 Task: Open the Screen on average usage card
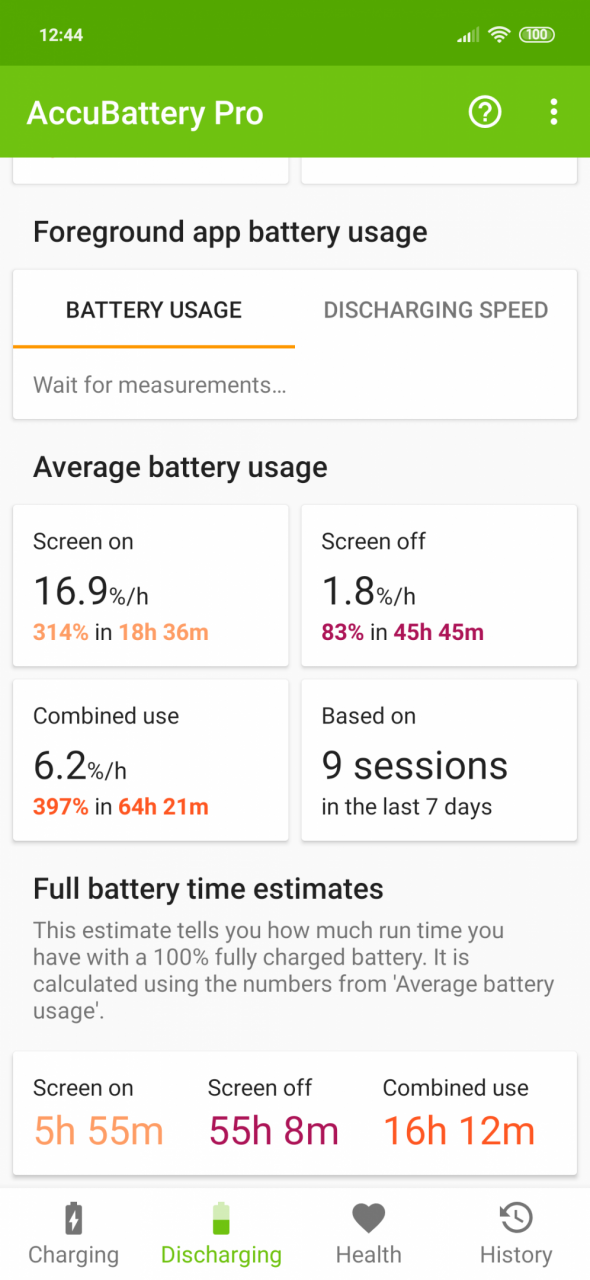pyautogui.click(x=150, y=586)
